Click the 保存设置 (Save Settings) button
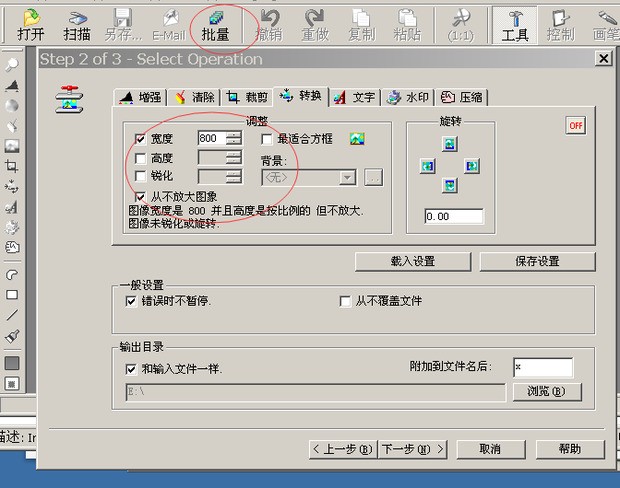The height and width of the screenshot is (488, 620). pyautogui.click(x=537, y=261)
